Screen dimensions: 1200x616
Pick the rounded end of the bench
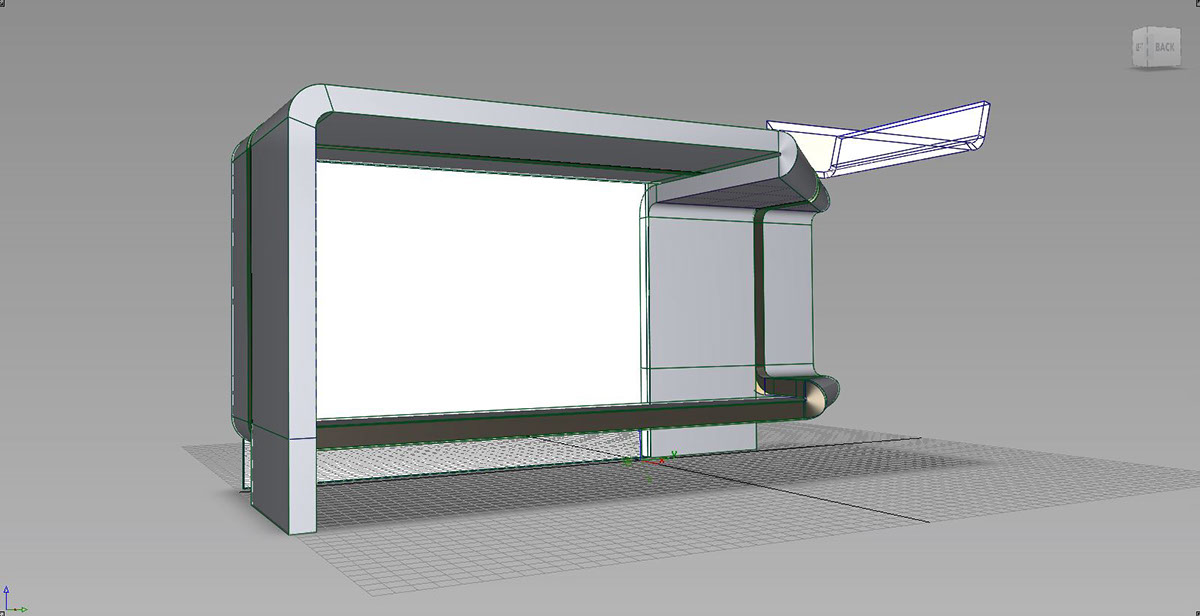click(x=818, y=398)
